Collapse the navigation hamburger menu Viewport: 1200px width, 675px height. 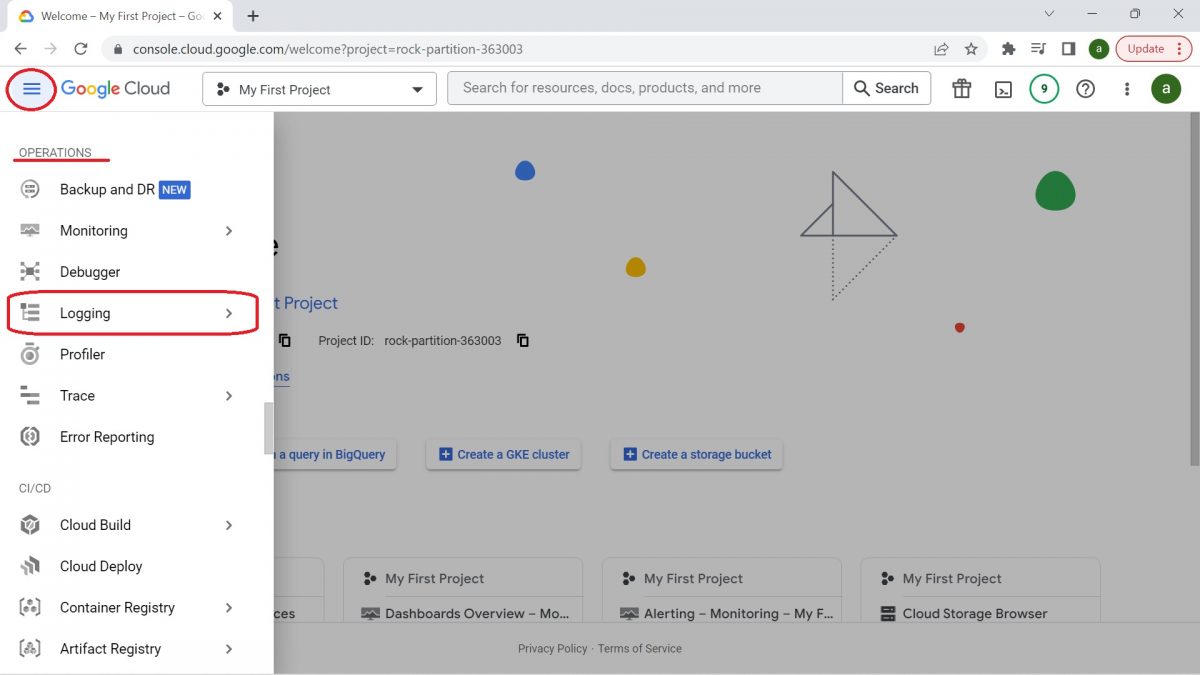pos(31,89)
